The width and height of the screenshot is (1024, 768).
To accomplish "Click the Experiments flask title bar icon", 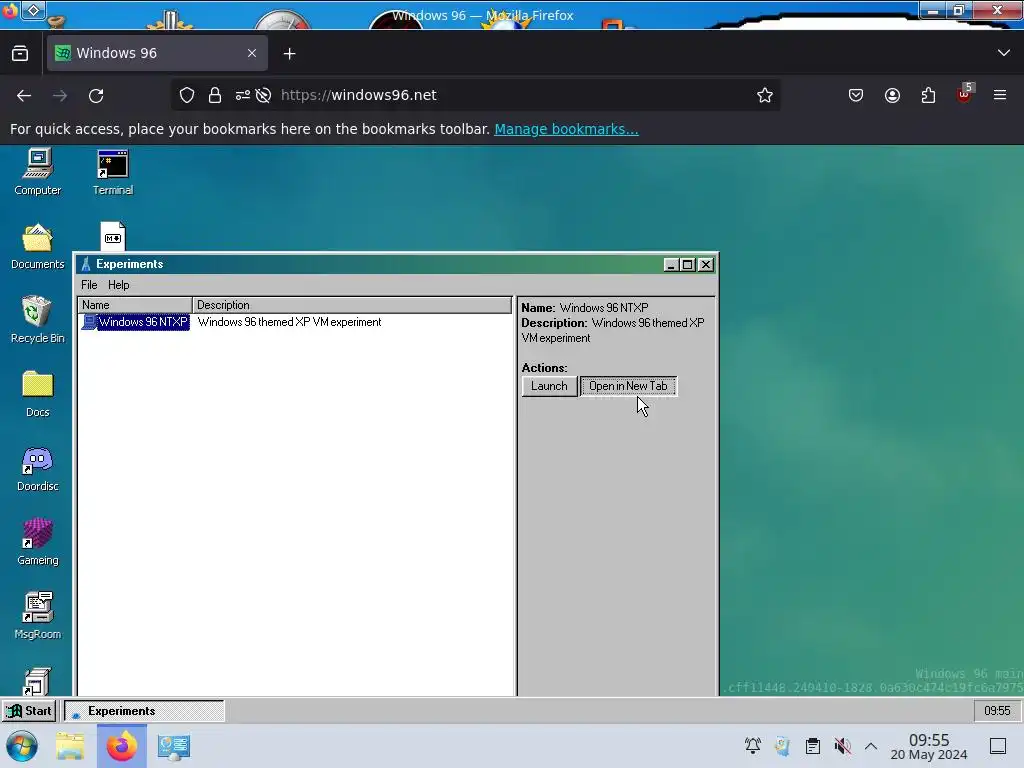I will pos(86,264).
